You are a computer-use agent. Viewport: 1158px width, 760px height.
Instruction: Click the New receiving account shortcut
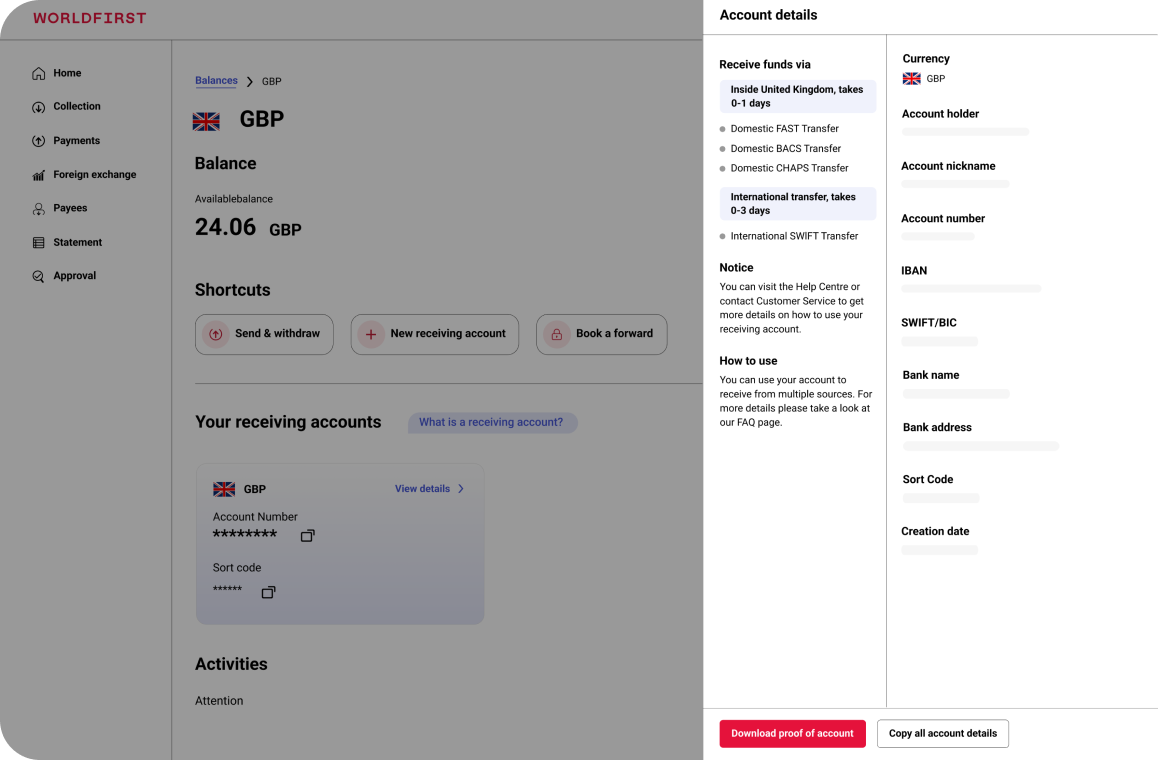[434, 334]
